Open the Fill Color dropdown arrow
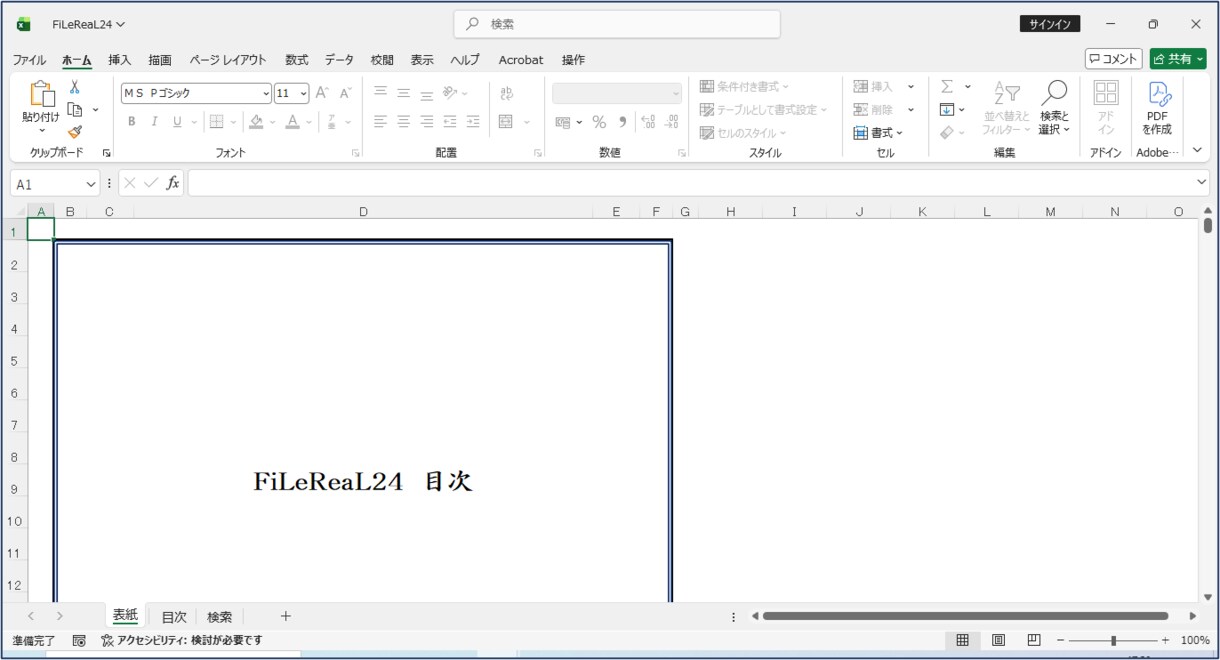 click(x=274, y=122)
